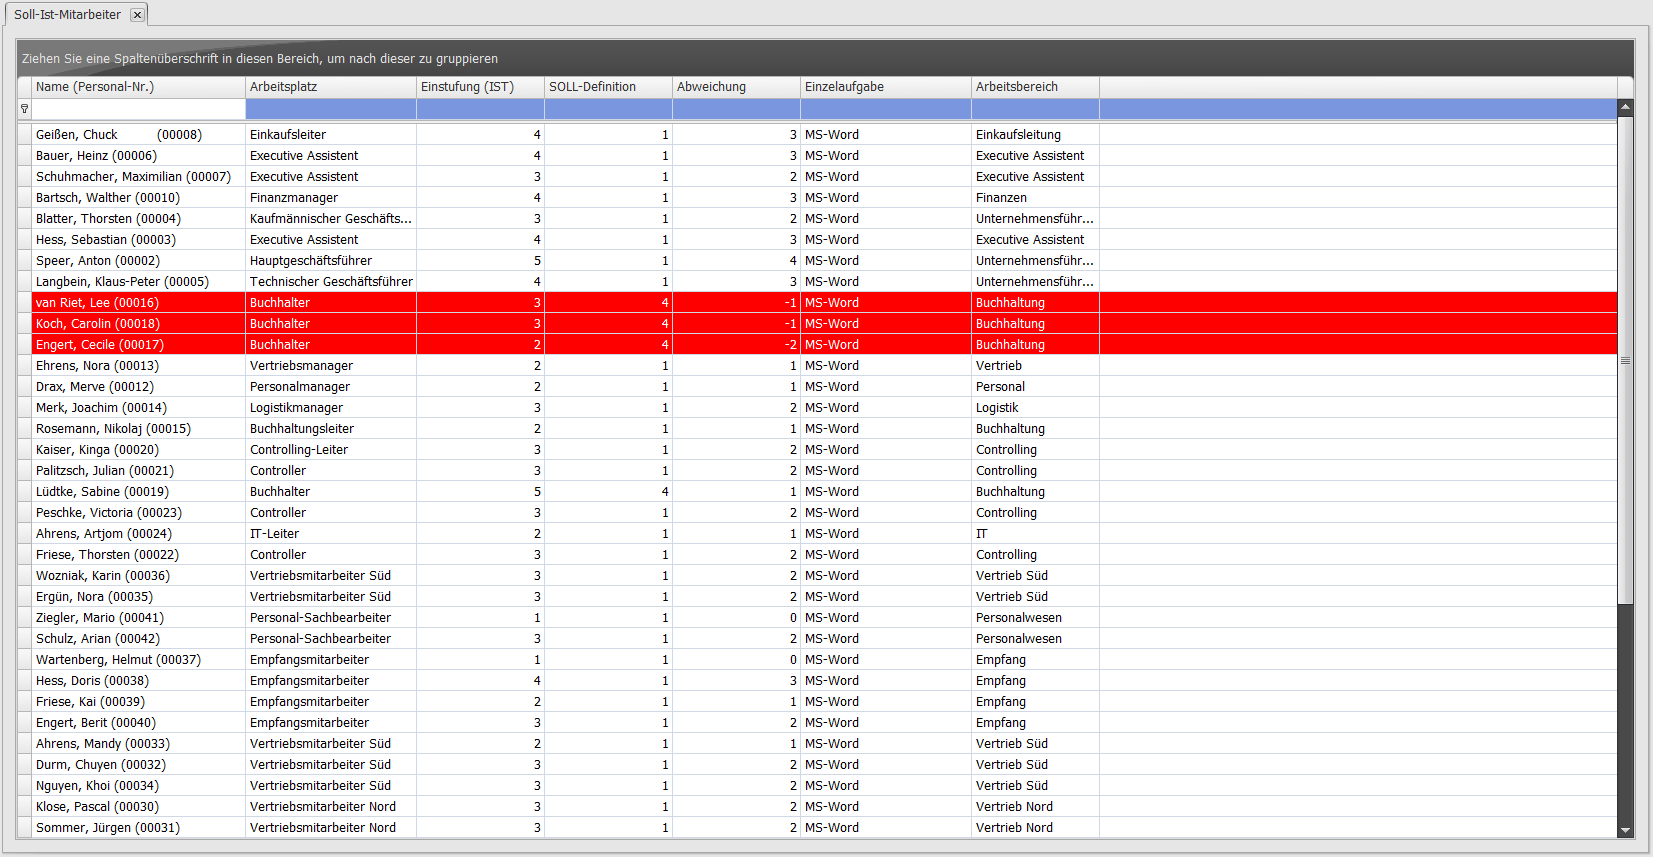Sort by Name (Personal-Nr.) column header

[x=138, y=87]
